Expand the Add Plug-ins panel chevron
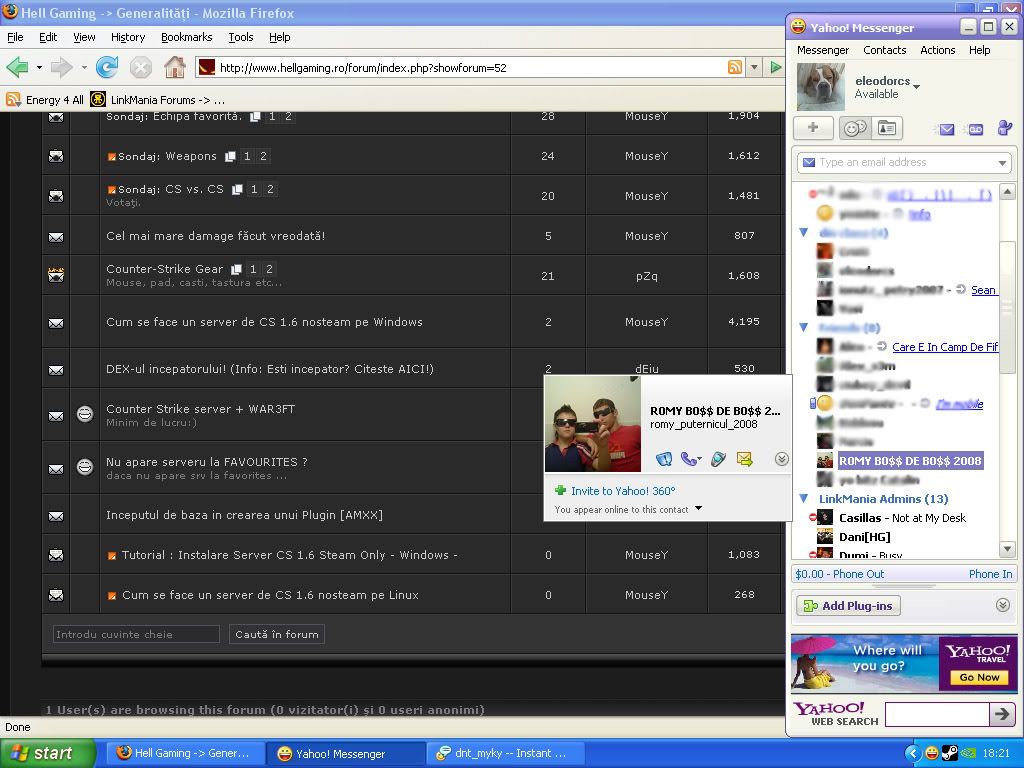 pyautogui.click(x=1003, y=605)
